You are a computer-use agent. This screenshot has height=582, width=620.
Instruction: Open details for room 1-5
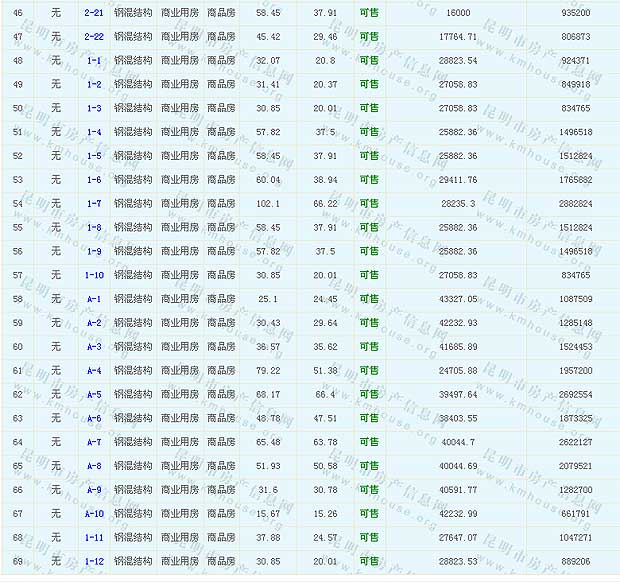[x=94, y=156]
